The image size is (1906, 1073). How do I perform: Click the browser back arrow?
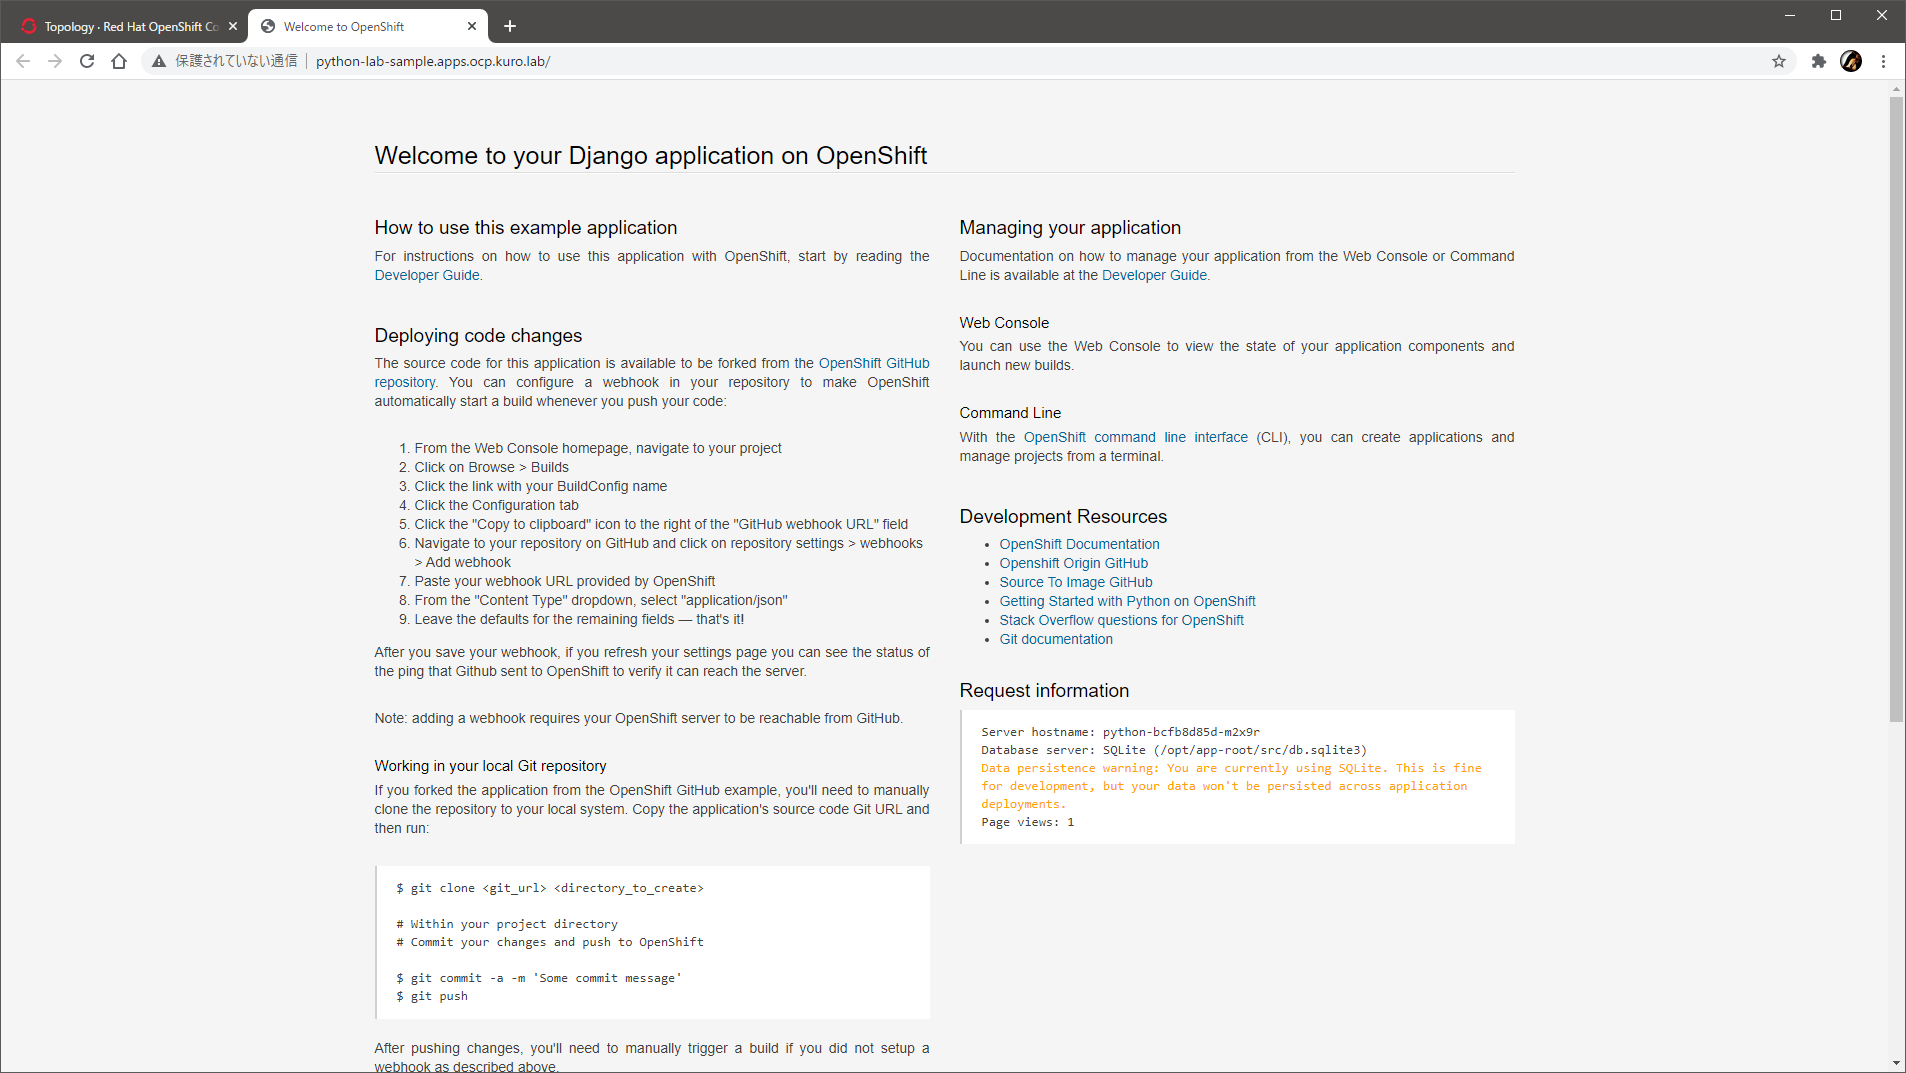(x=23, y=61)
